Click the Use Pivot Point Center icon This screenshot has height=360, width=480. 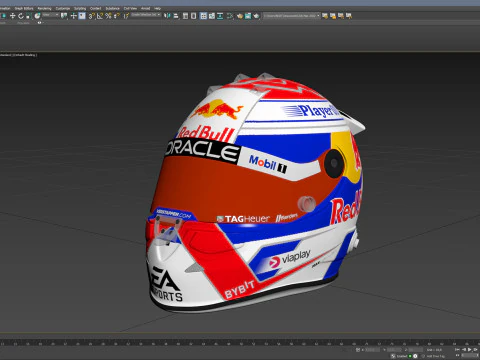click(64, 16)
